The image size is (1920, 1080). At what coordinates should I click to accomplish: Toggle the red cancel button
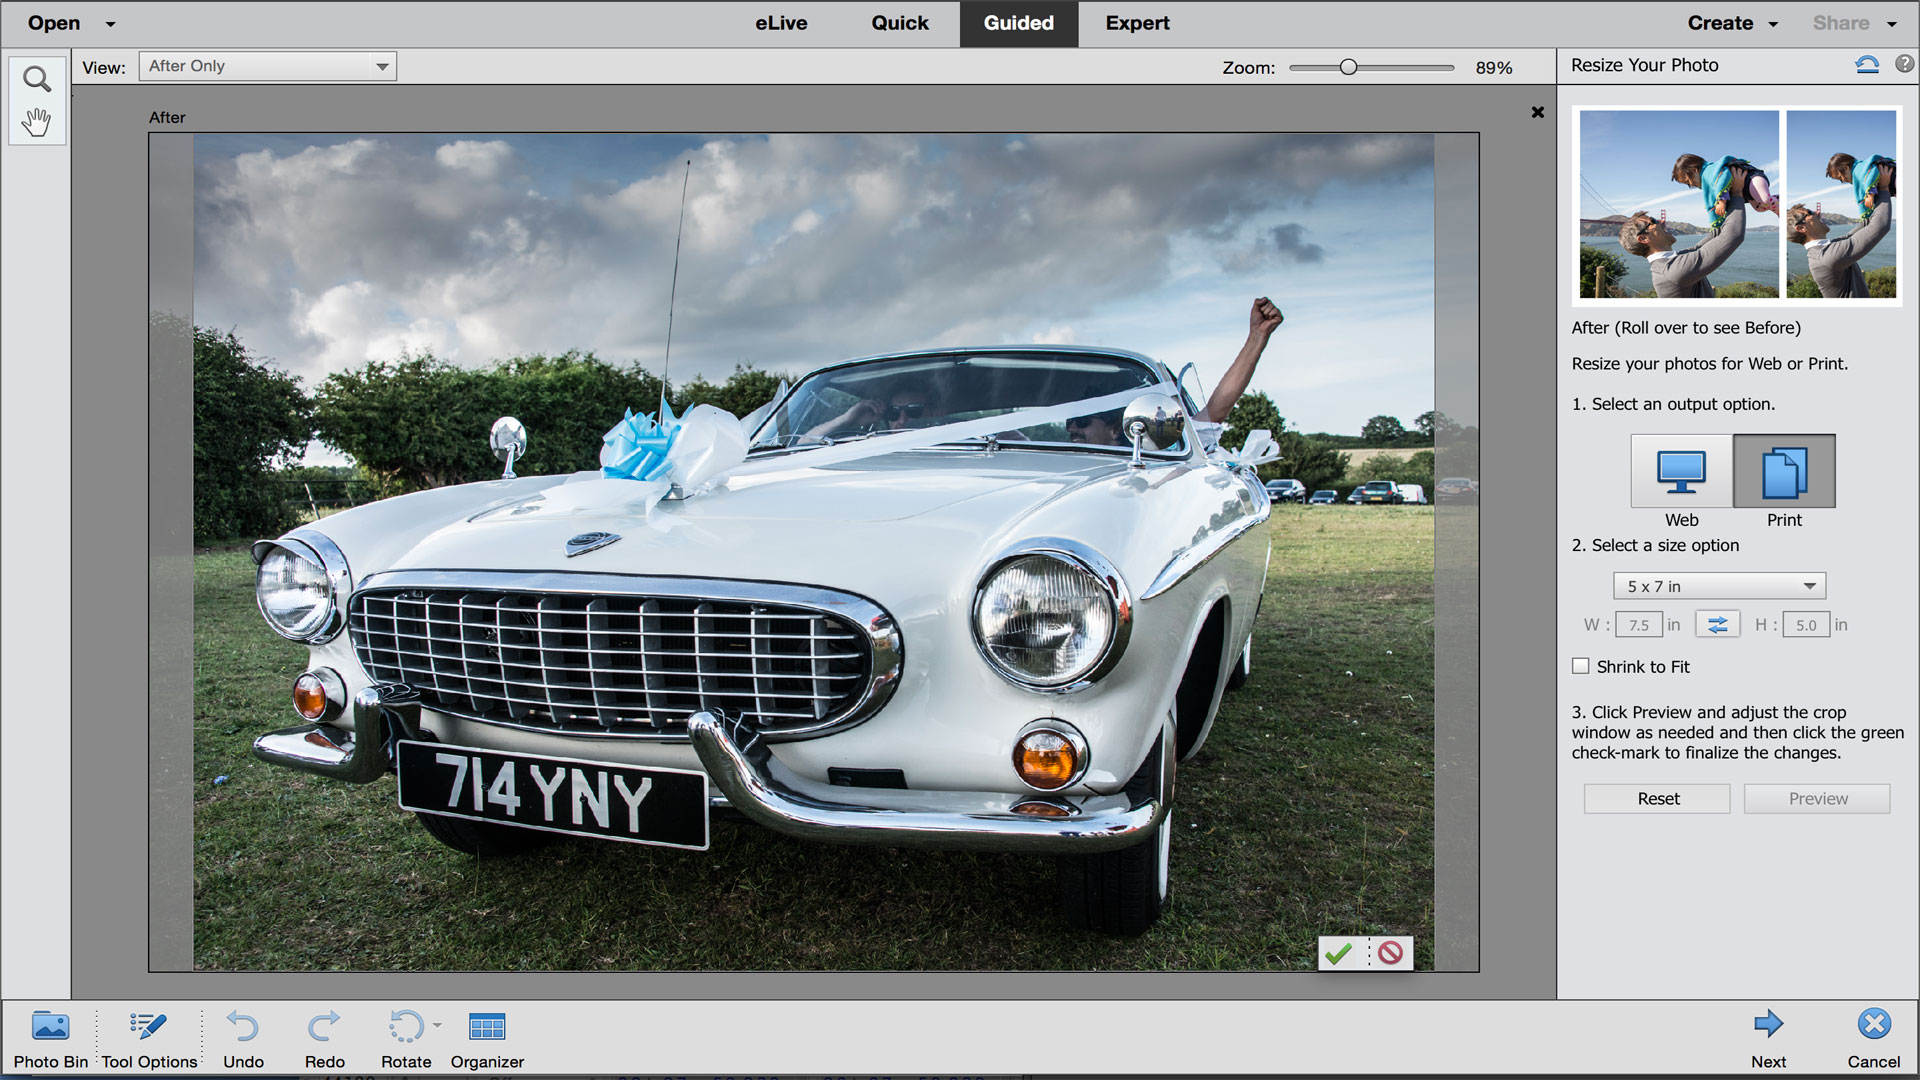point(1389,953)
